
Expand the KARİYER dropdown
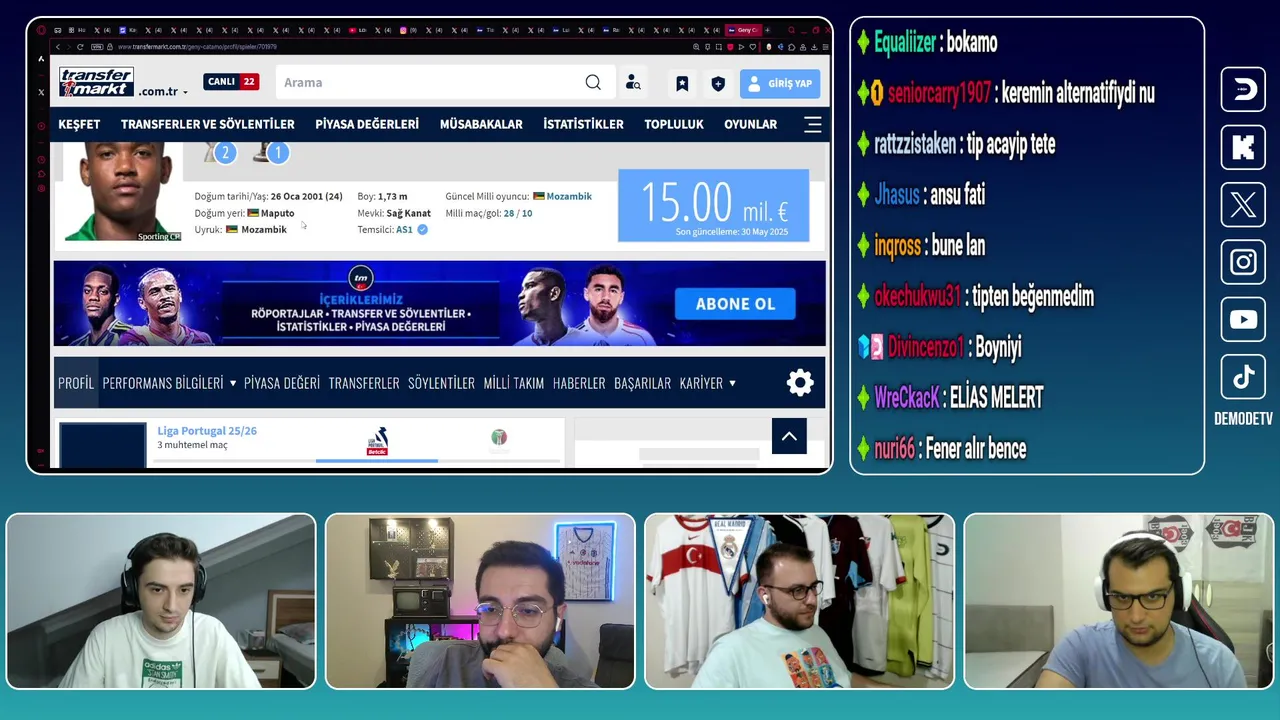707,383
